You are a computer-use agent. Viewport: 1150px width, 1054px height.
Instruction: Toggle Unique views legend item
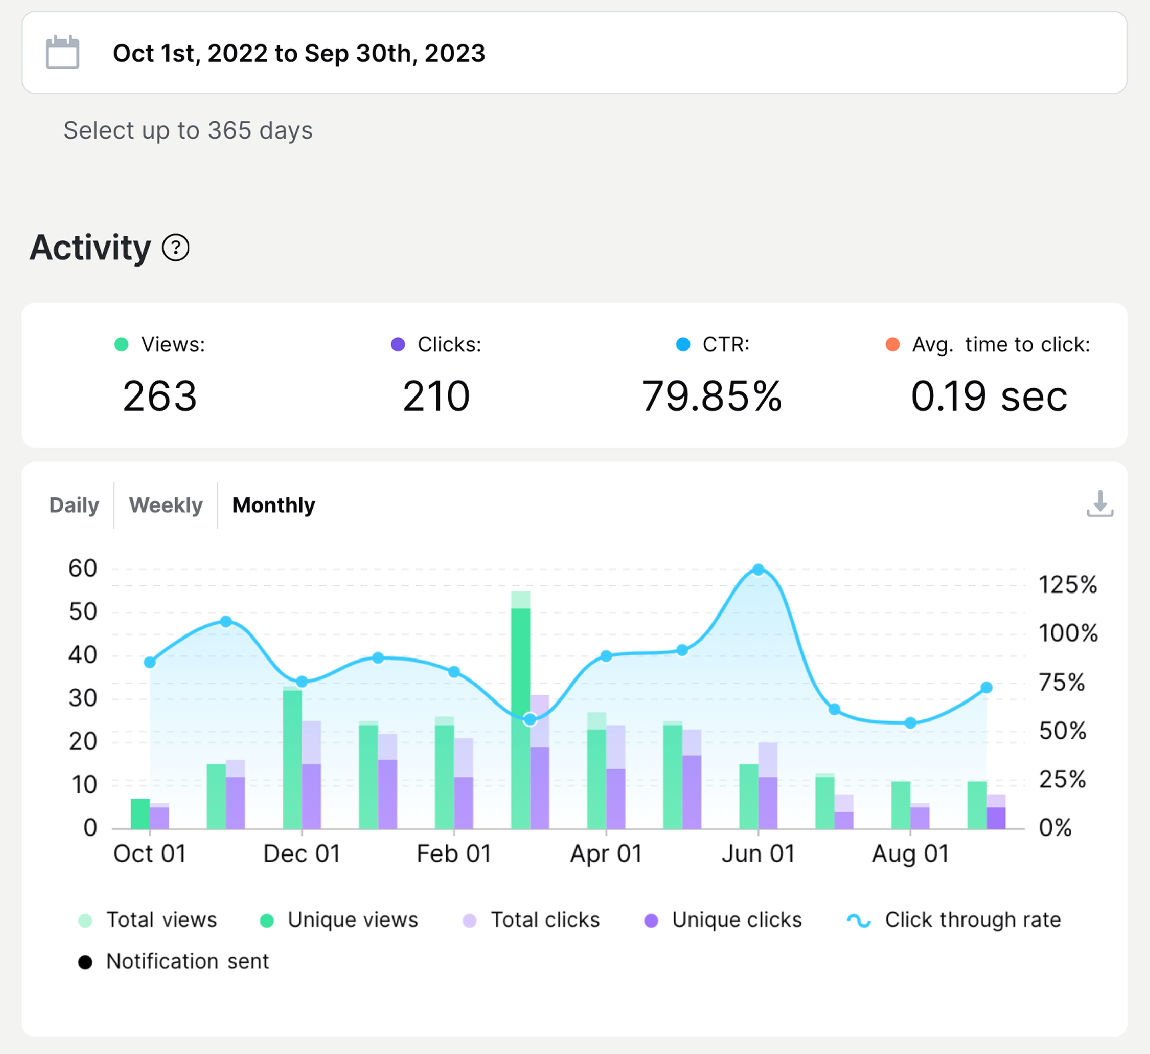339,920
